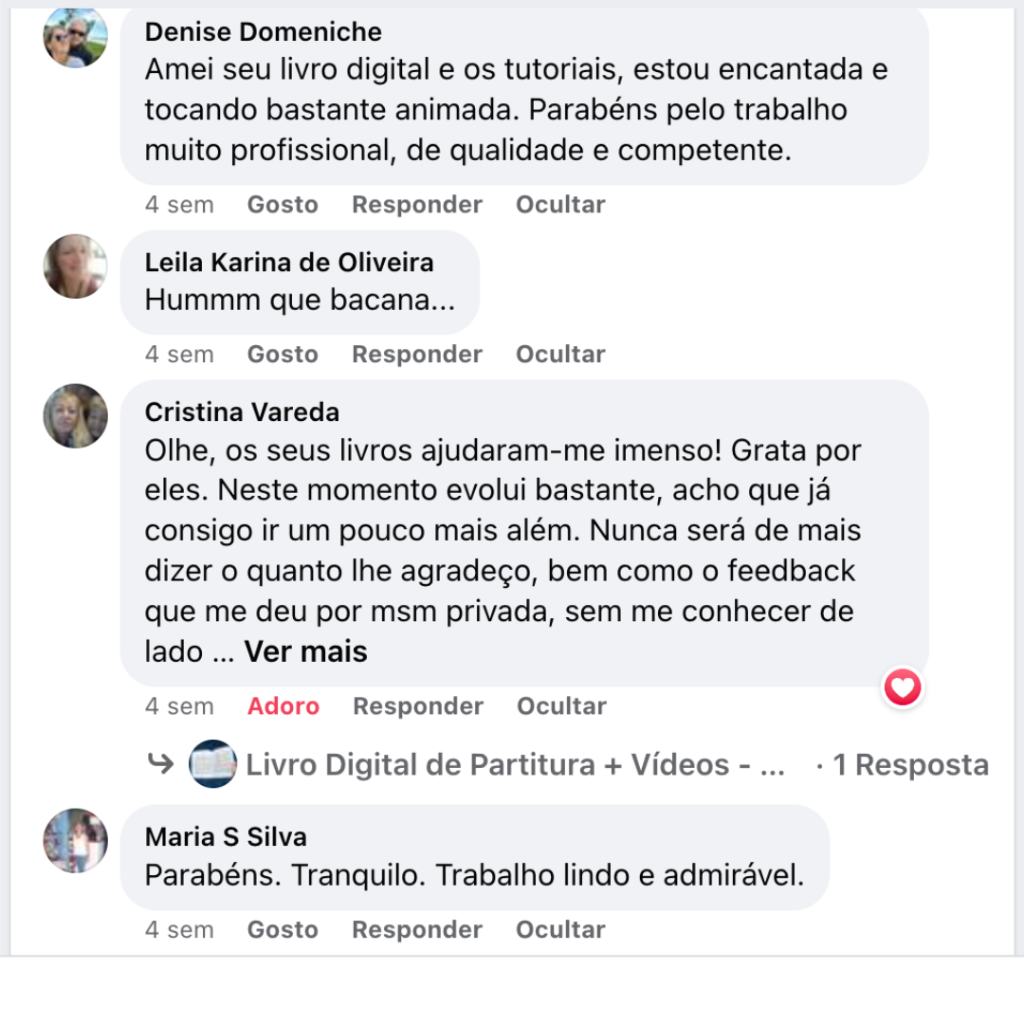Image resolution: width=1024 pixels, height=1024 pixels.
Task: Toggle Gosto on Denise Domeniche's comment
Action: click(x=283, y=205)
